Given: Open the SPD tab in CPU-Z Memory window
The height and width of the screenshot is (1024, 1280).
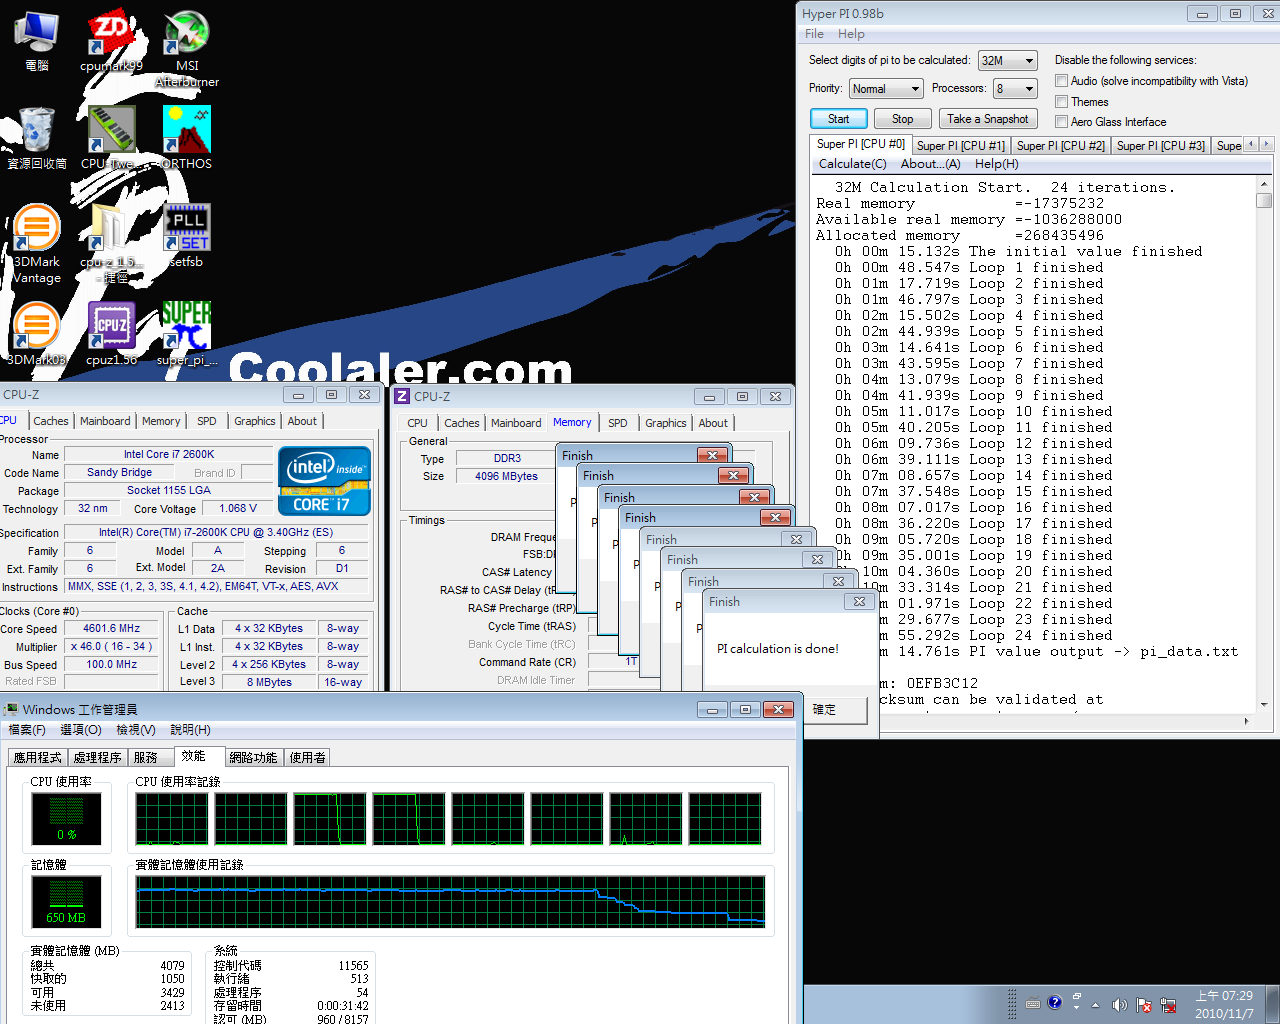Looking at the screenshot, I should [x=618, y=423].
